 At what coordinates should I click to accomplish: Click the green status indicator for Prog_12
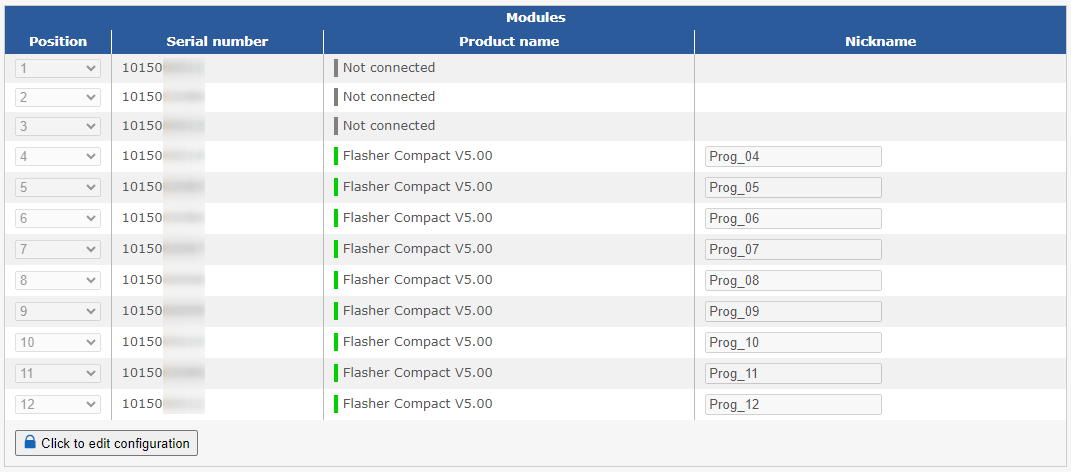tap(336, 404)
